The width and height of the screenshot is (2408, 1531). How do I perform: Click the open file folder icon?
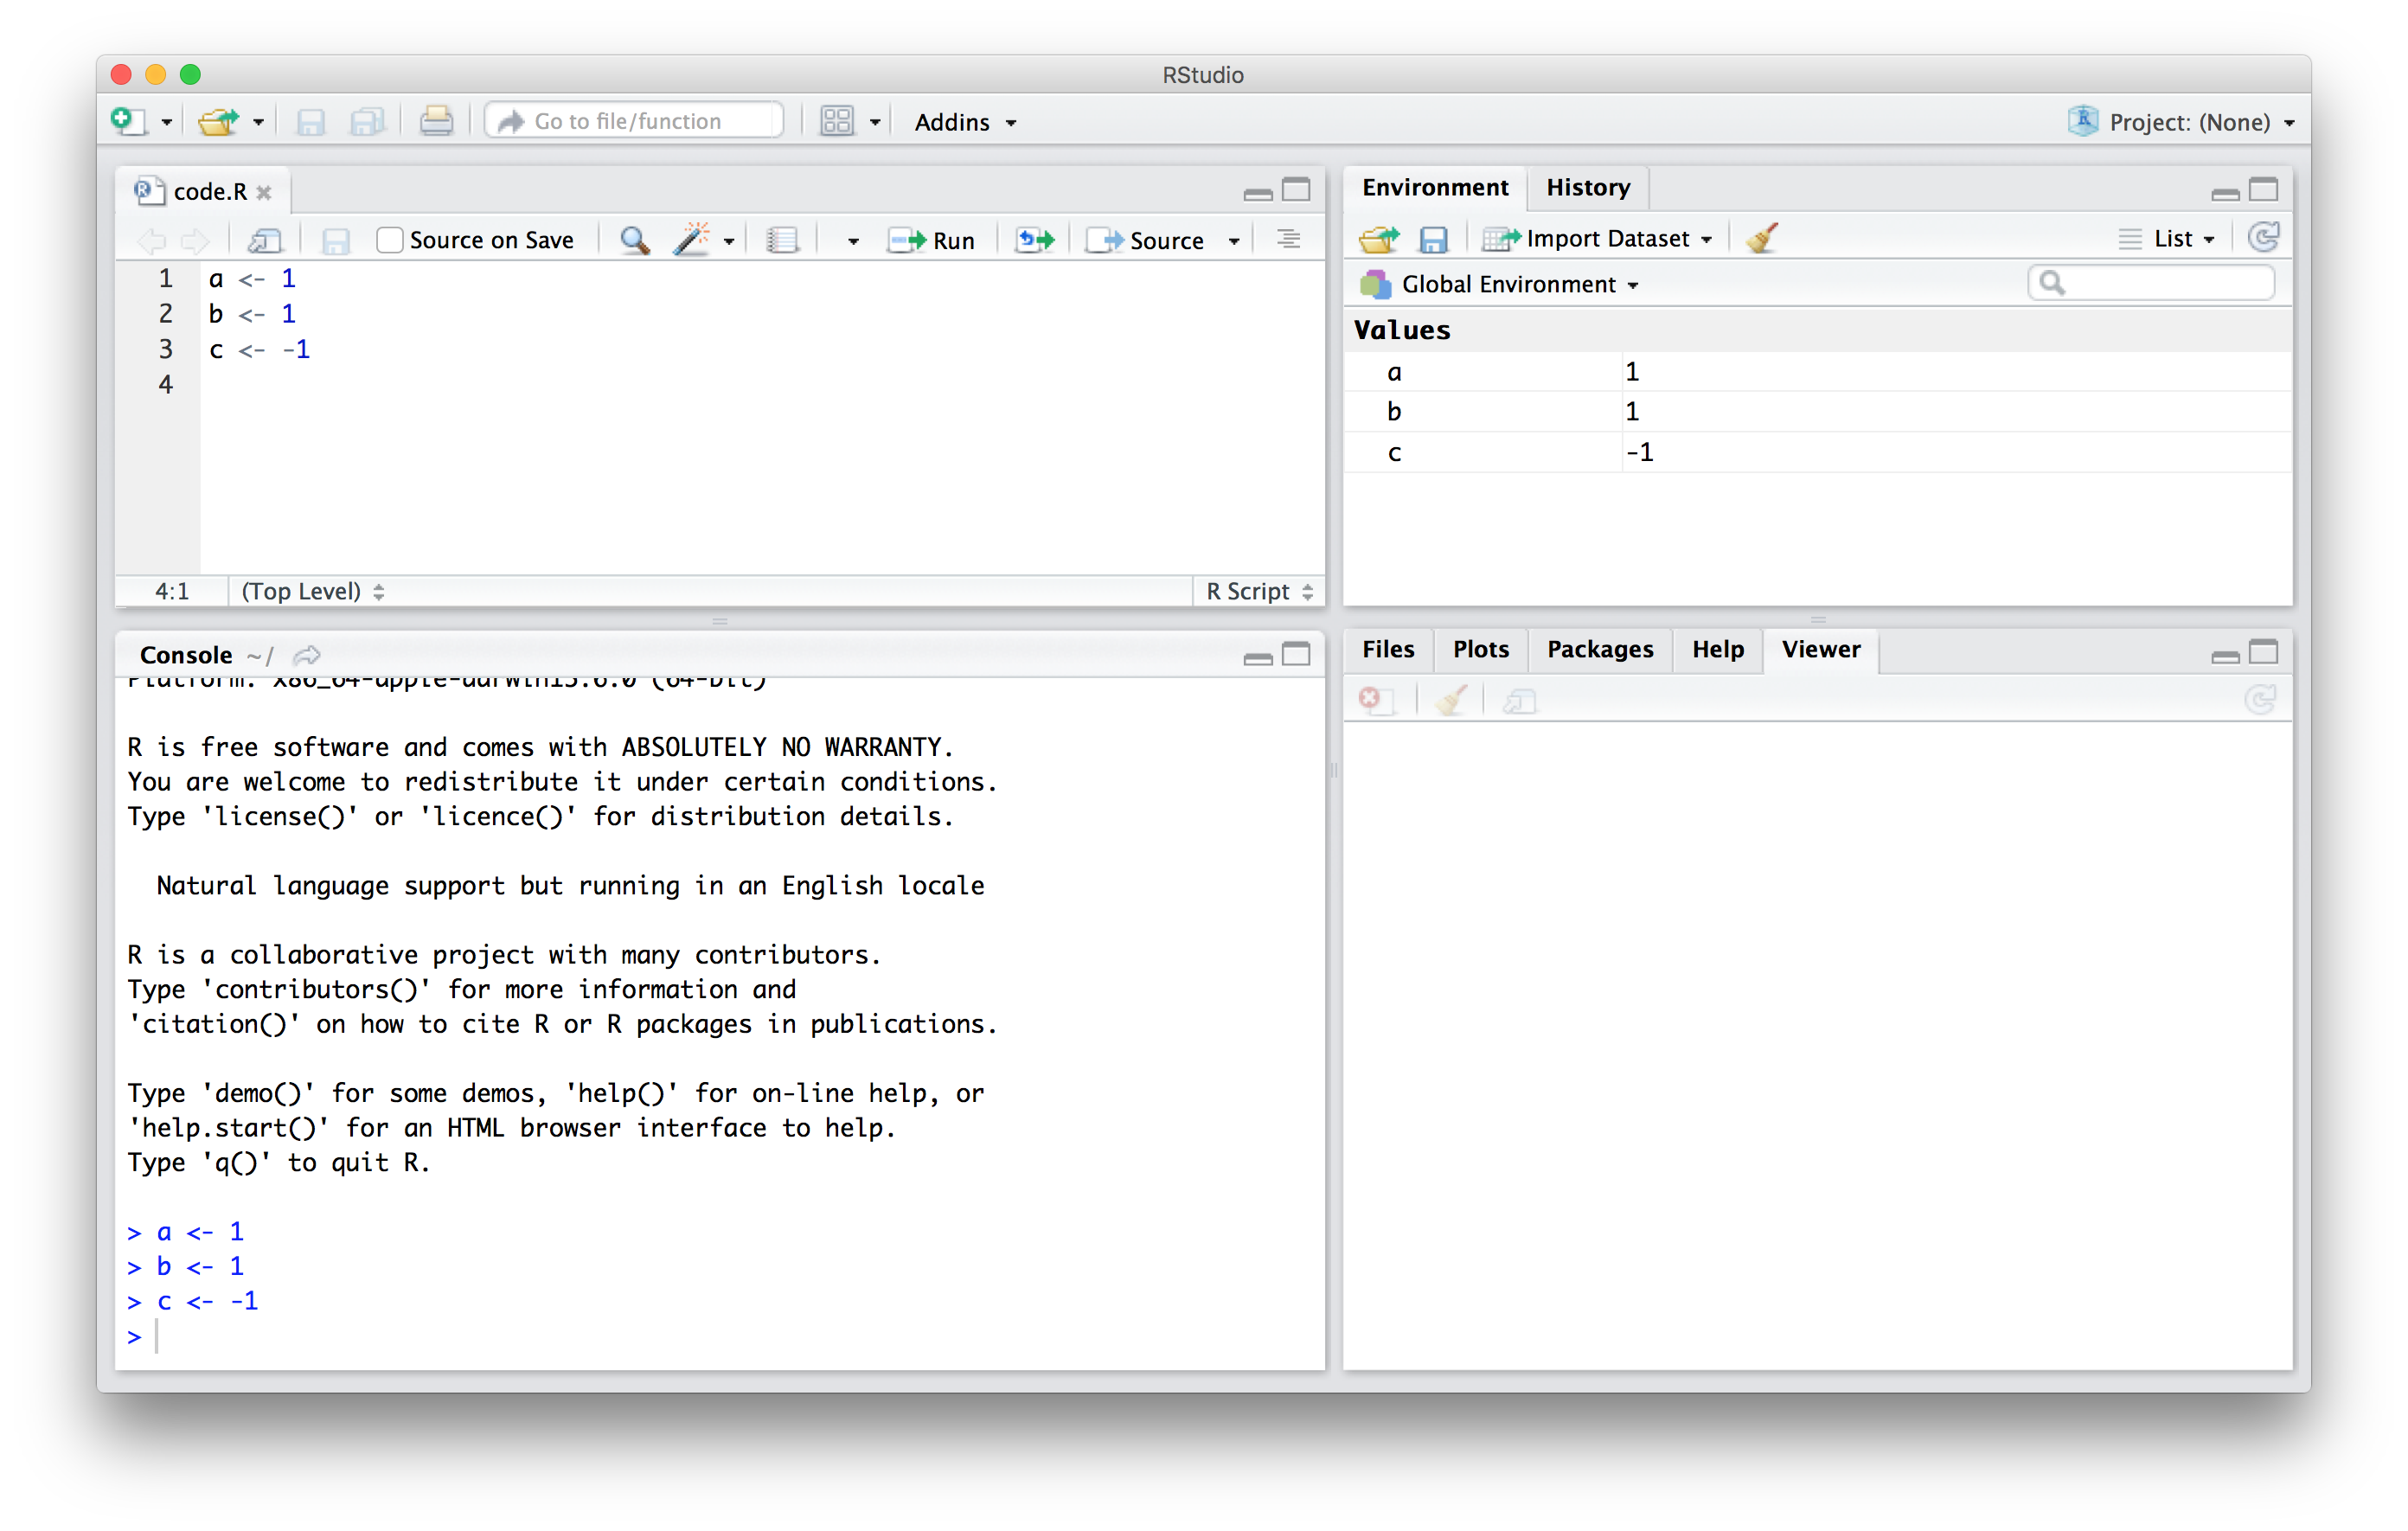click(x=217, y=121)
